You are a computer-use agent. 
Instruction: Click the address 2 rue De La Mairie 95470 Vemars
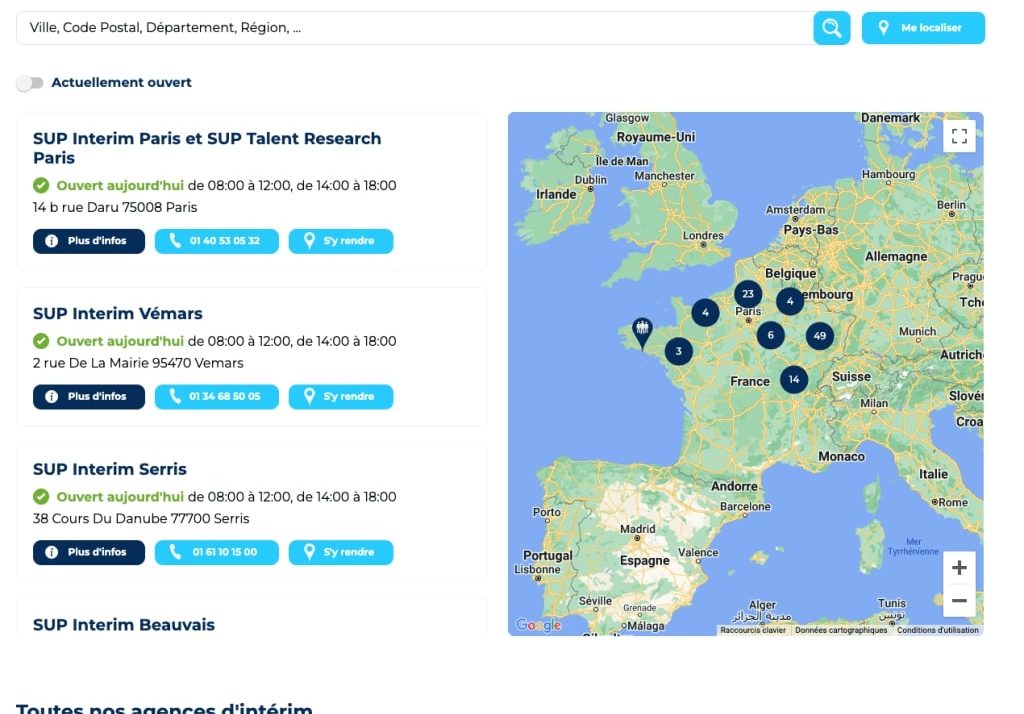click(138, 363)
